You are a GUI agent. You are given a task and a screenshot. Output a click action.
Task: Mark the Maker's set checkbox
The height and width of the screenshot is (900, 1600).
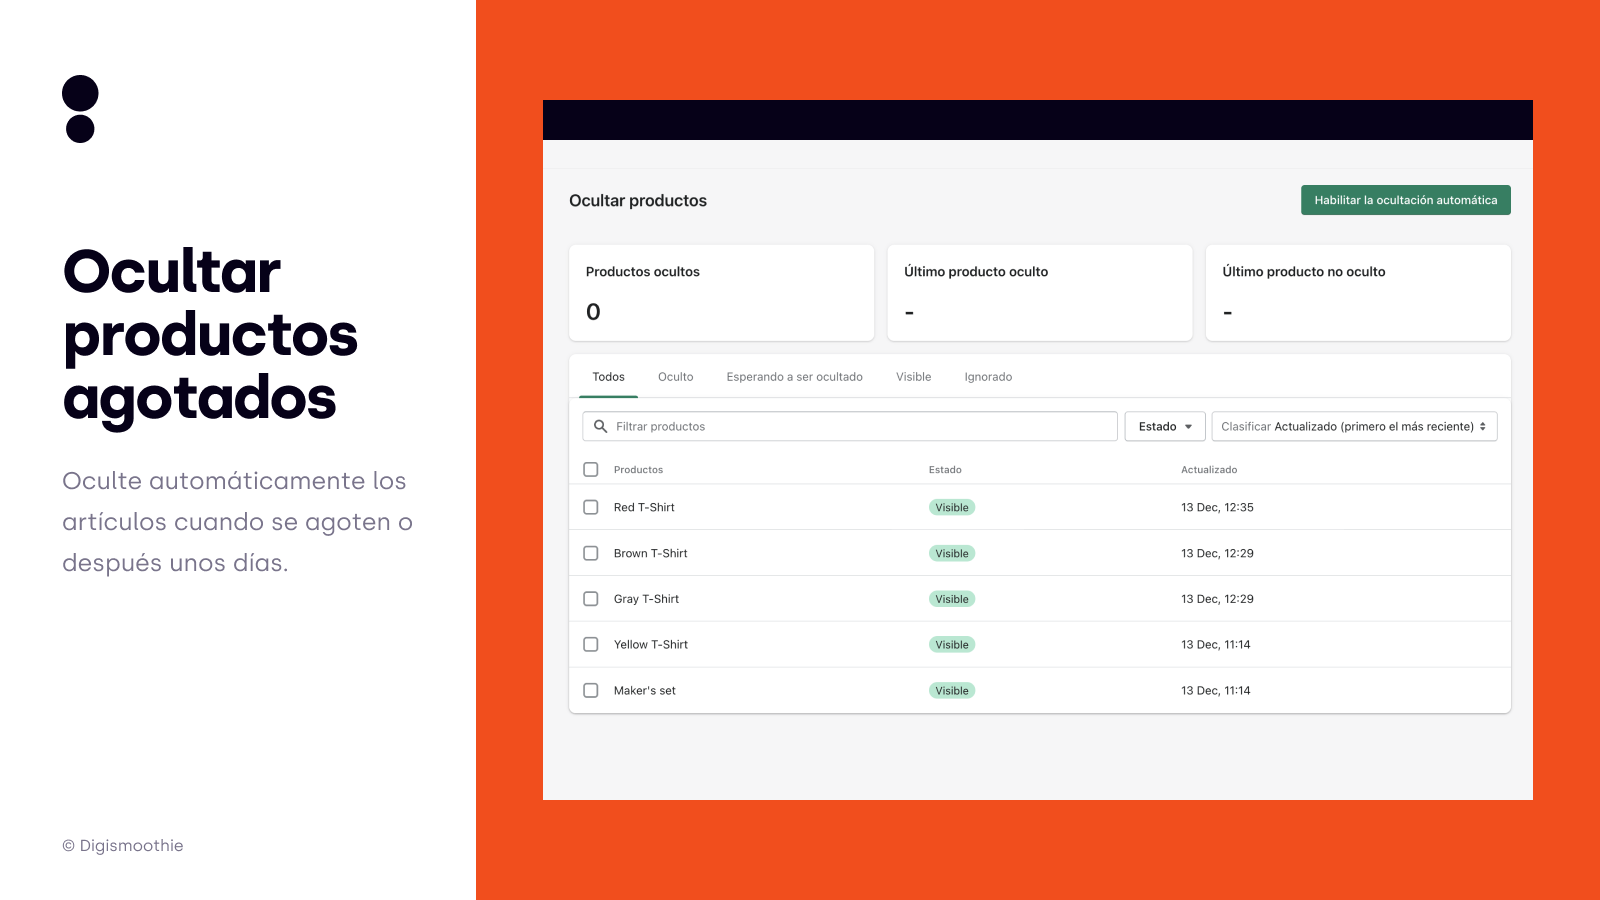coord(591,691)
